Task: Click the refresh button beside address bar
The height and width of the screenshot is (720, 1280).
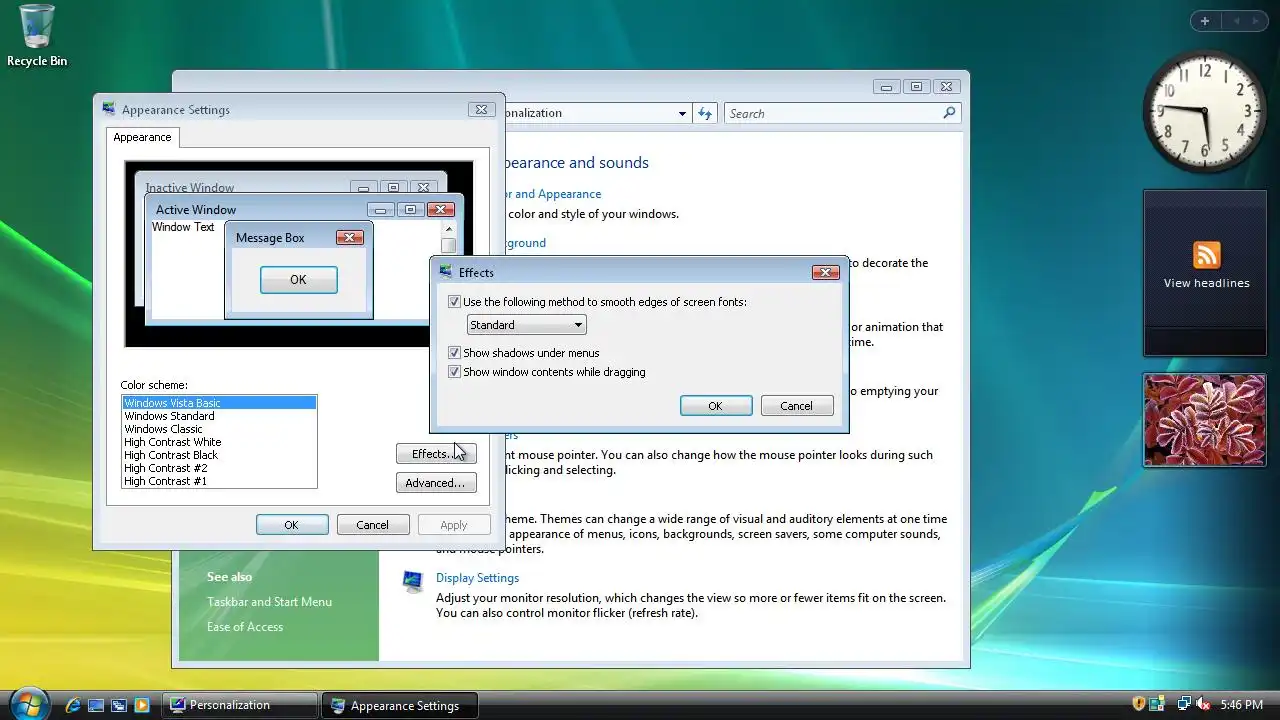Action: pos(705,113)
